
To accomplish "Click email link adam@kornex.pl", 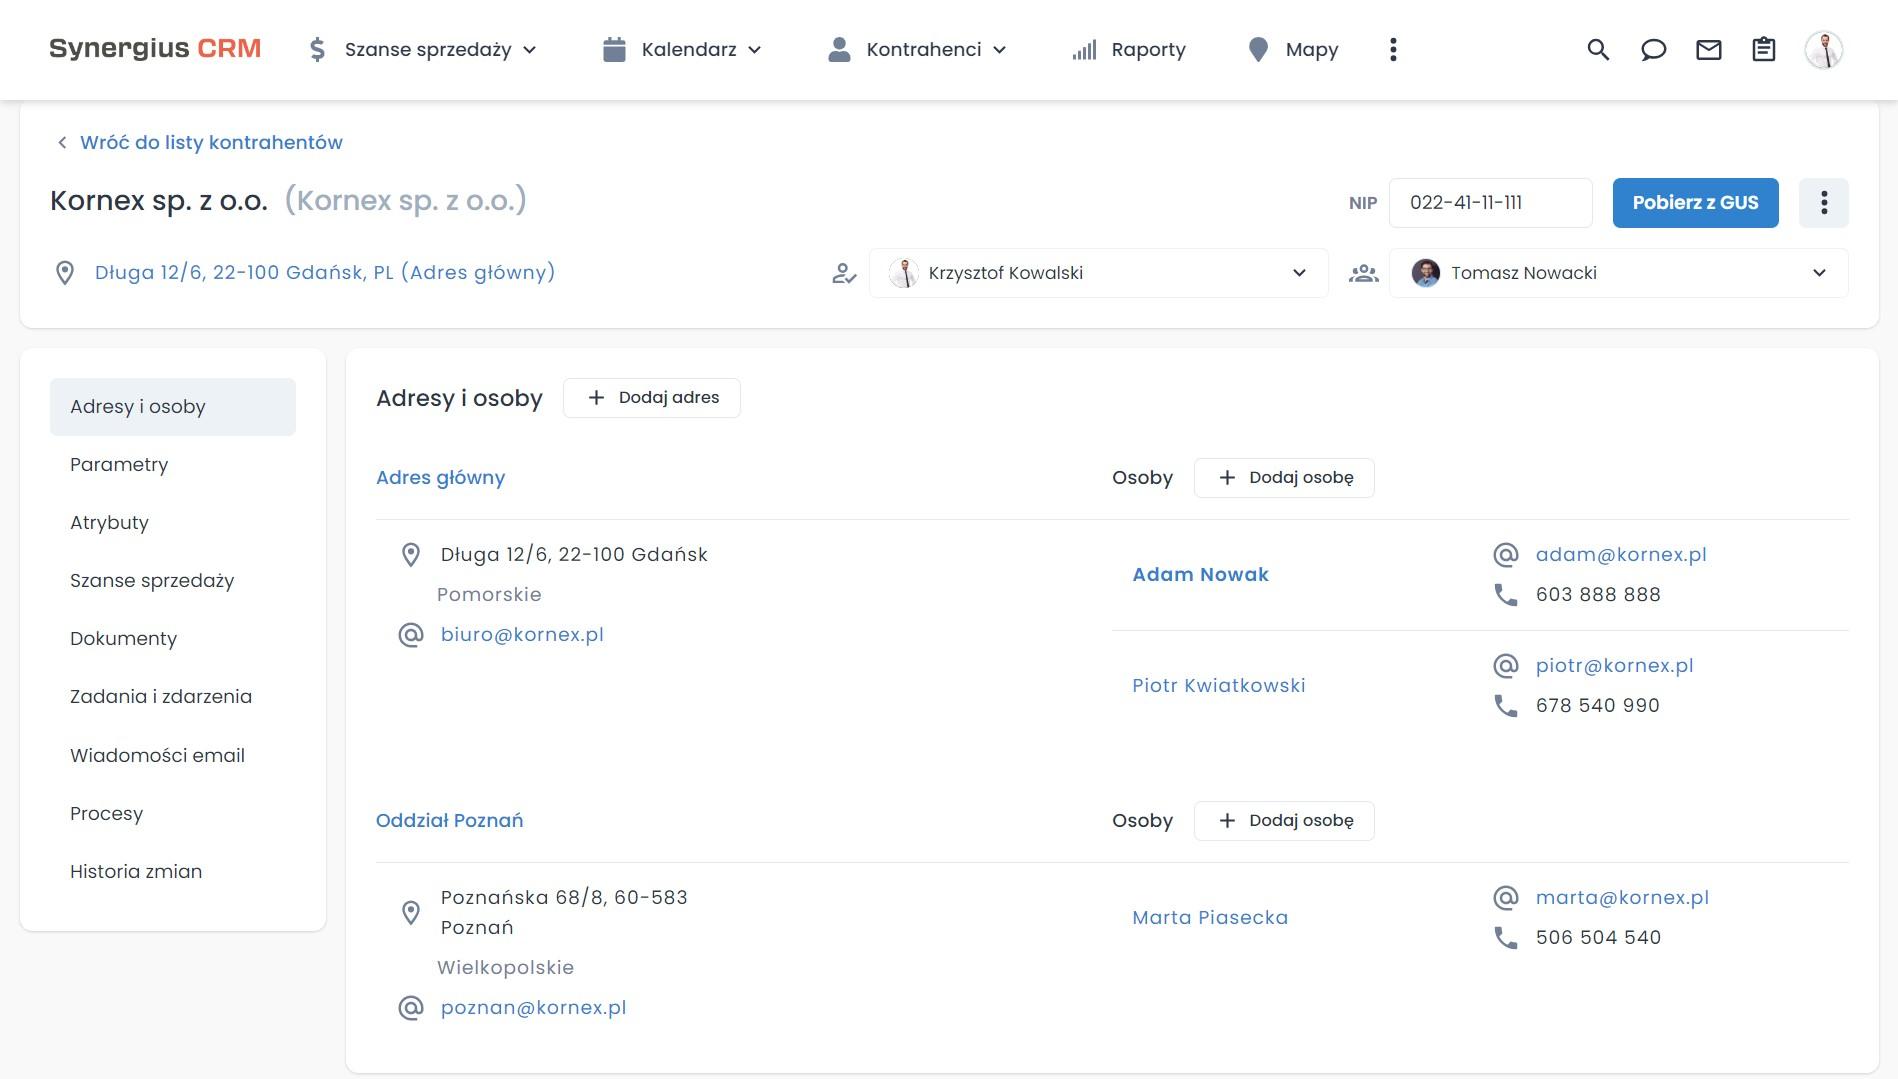I will tap(1621, 555).
